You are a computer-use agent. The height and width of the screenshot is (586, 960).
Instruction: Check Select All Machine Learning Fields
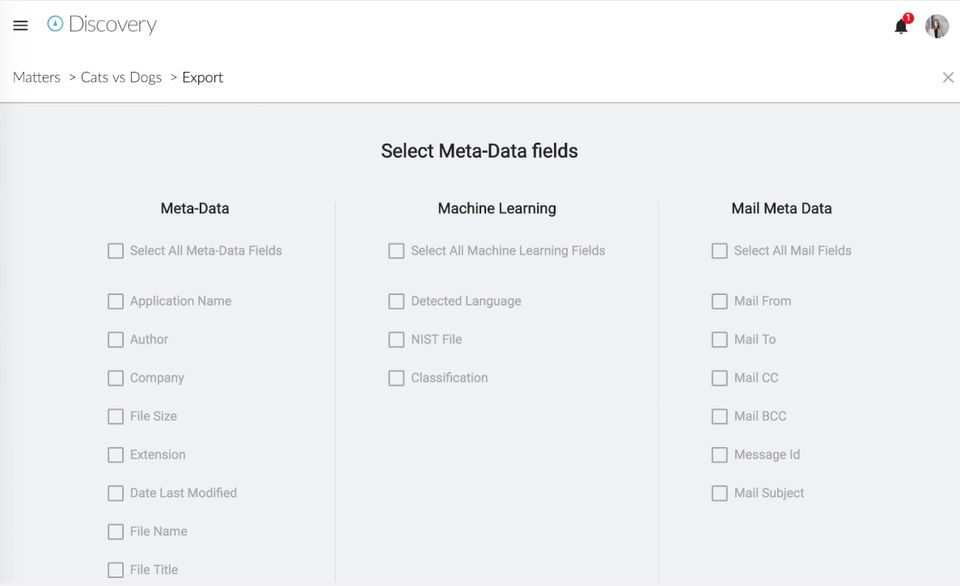coord(397,251)
